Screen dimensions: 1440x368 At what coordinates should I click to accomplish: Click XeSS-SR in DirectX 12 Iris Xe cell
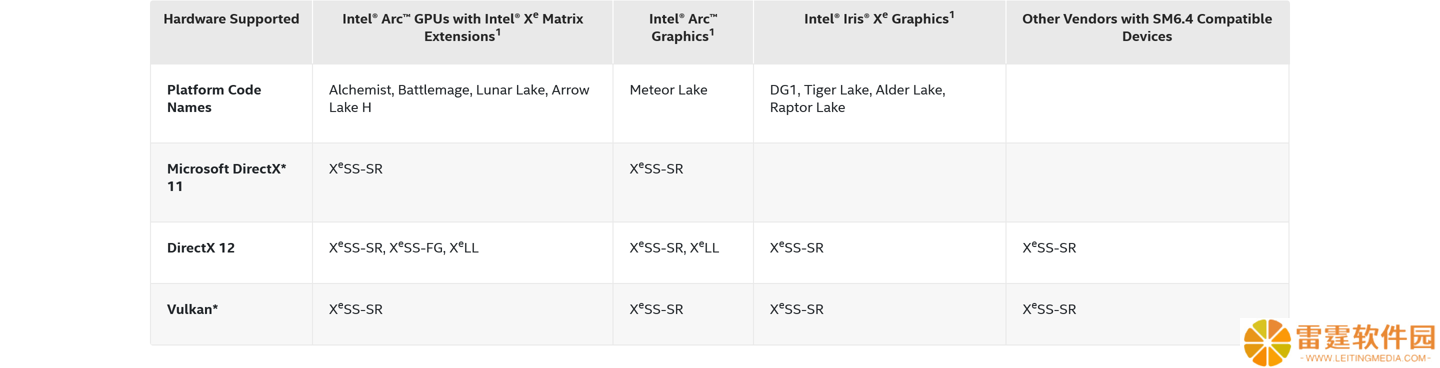coord(797,247)
